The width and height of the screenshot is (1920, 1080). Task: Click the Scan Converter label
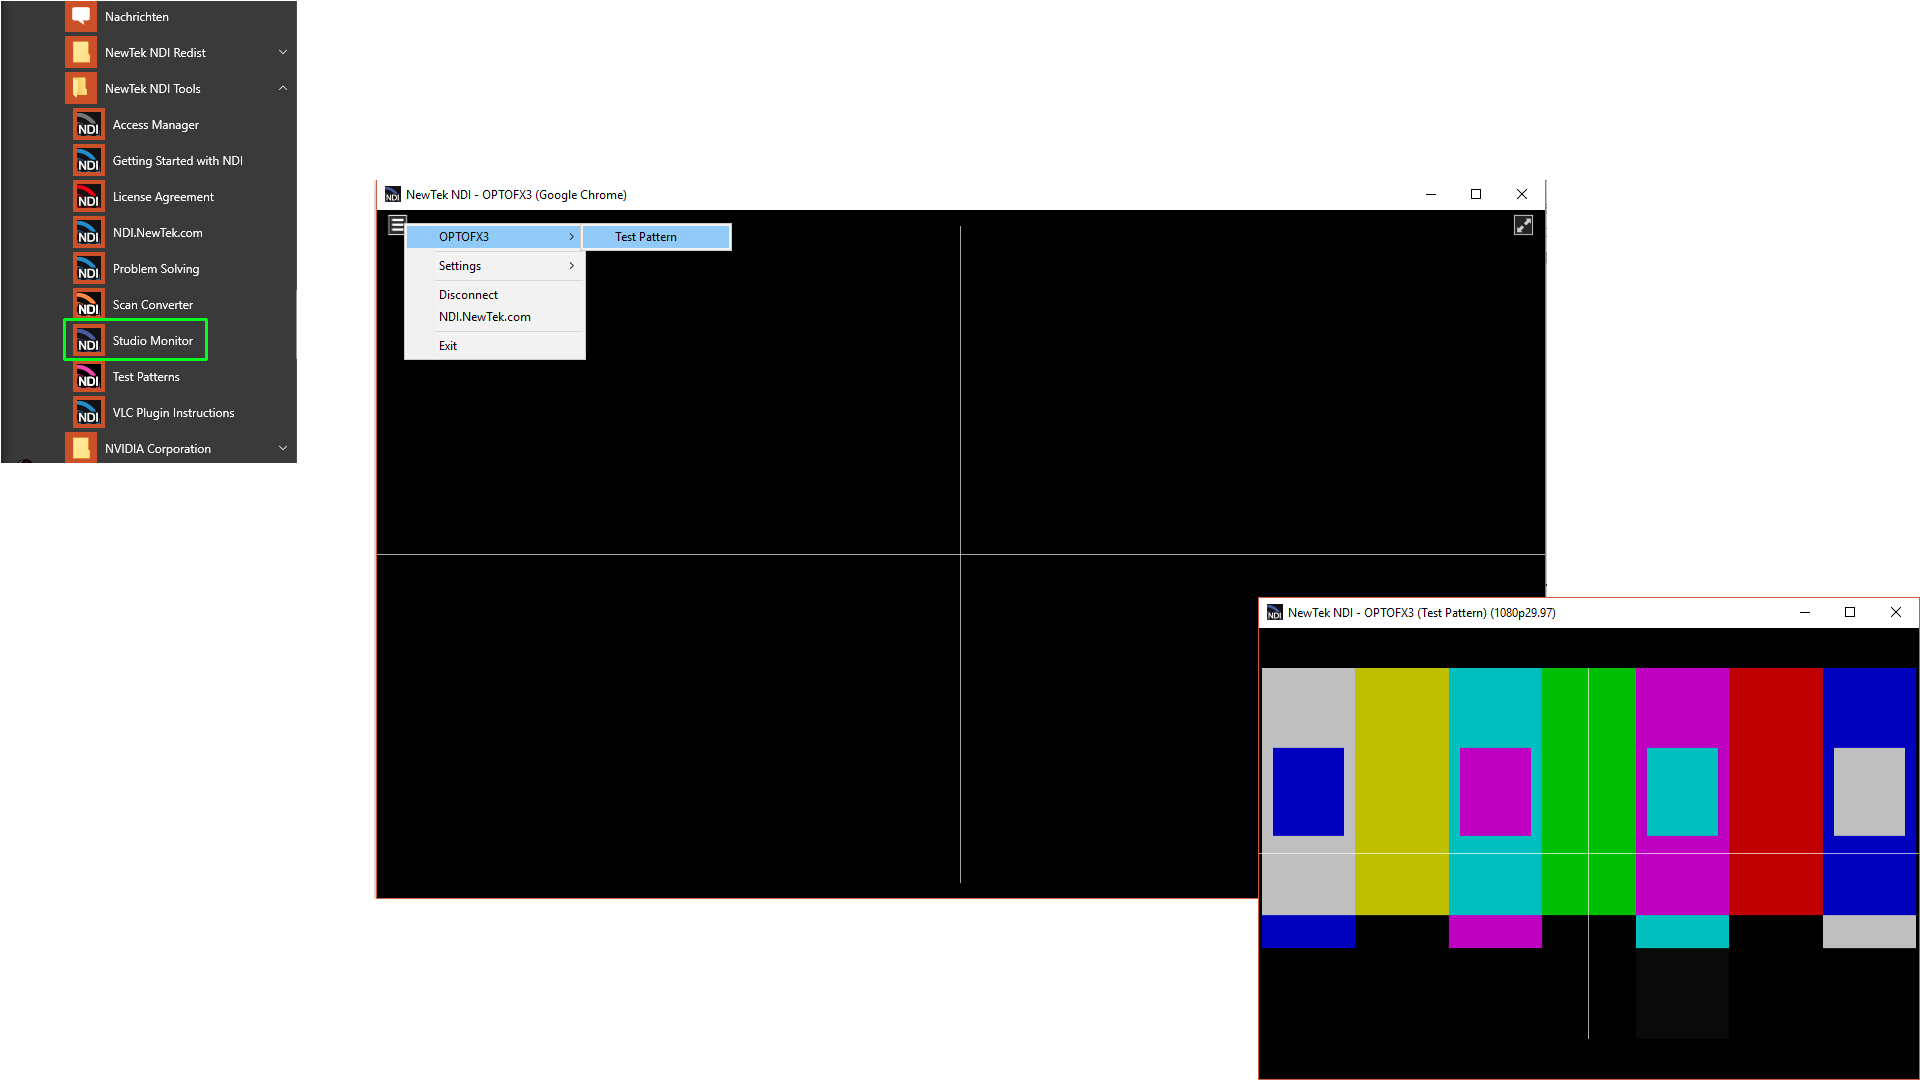coord(153,305)
